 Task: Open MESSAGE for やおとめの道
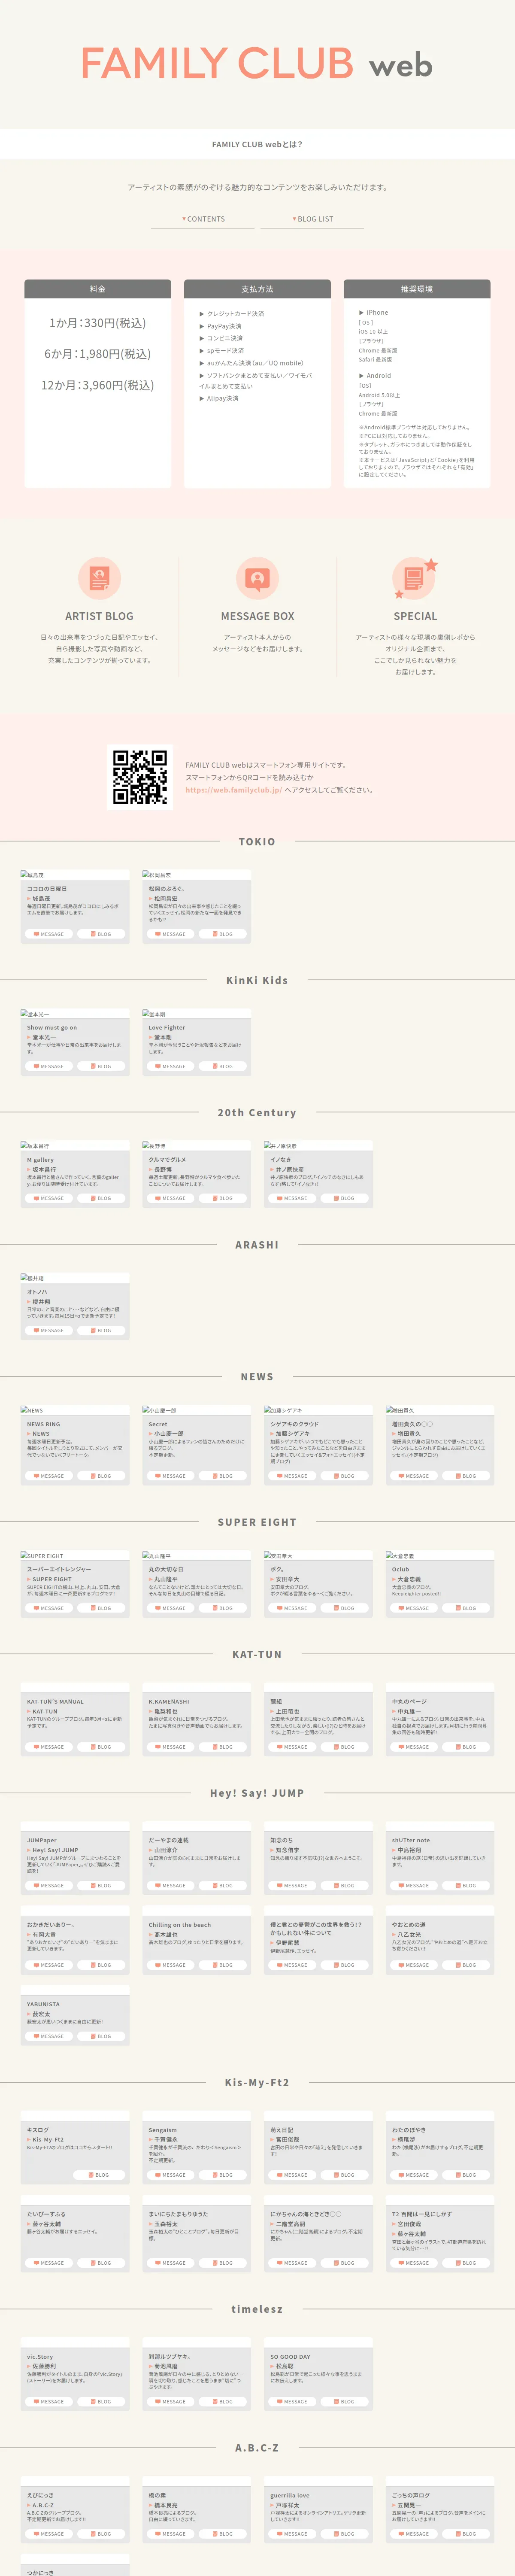click(414, 1965)
